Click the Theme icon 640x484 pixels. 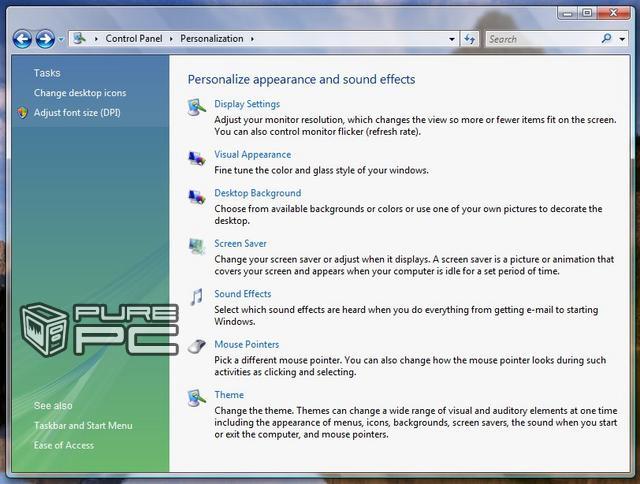[x=197, y=397]
